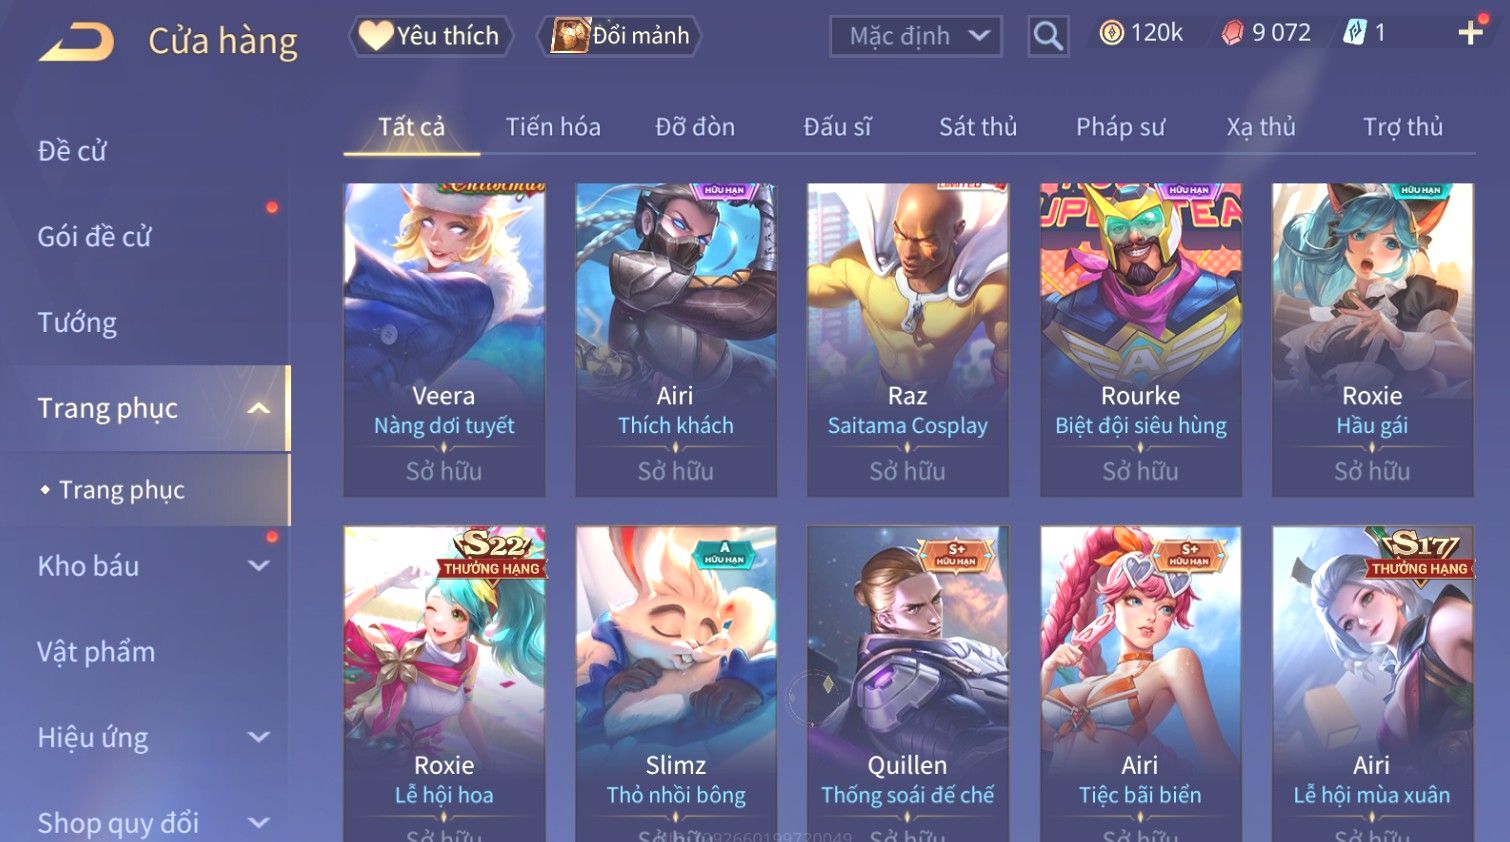Switch to the Pháp sư tab
The height and width of the screenshot is (842, 1510).
pyautogui.click(x=1120, y=127)
